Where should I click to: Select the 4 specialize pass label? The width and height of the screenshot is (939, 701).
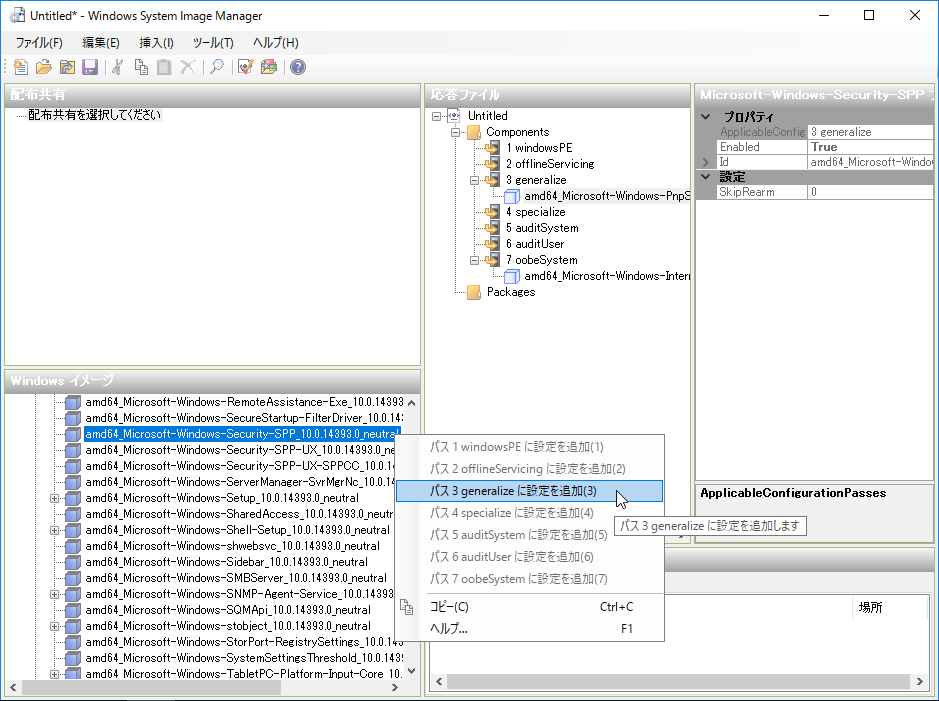(535, 212)
